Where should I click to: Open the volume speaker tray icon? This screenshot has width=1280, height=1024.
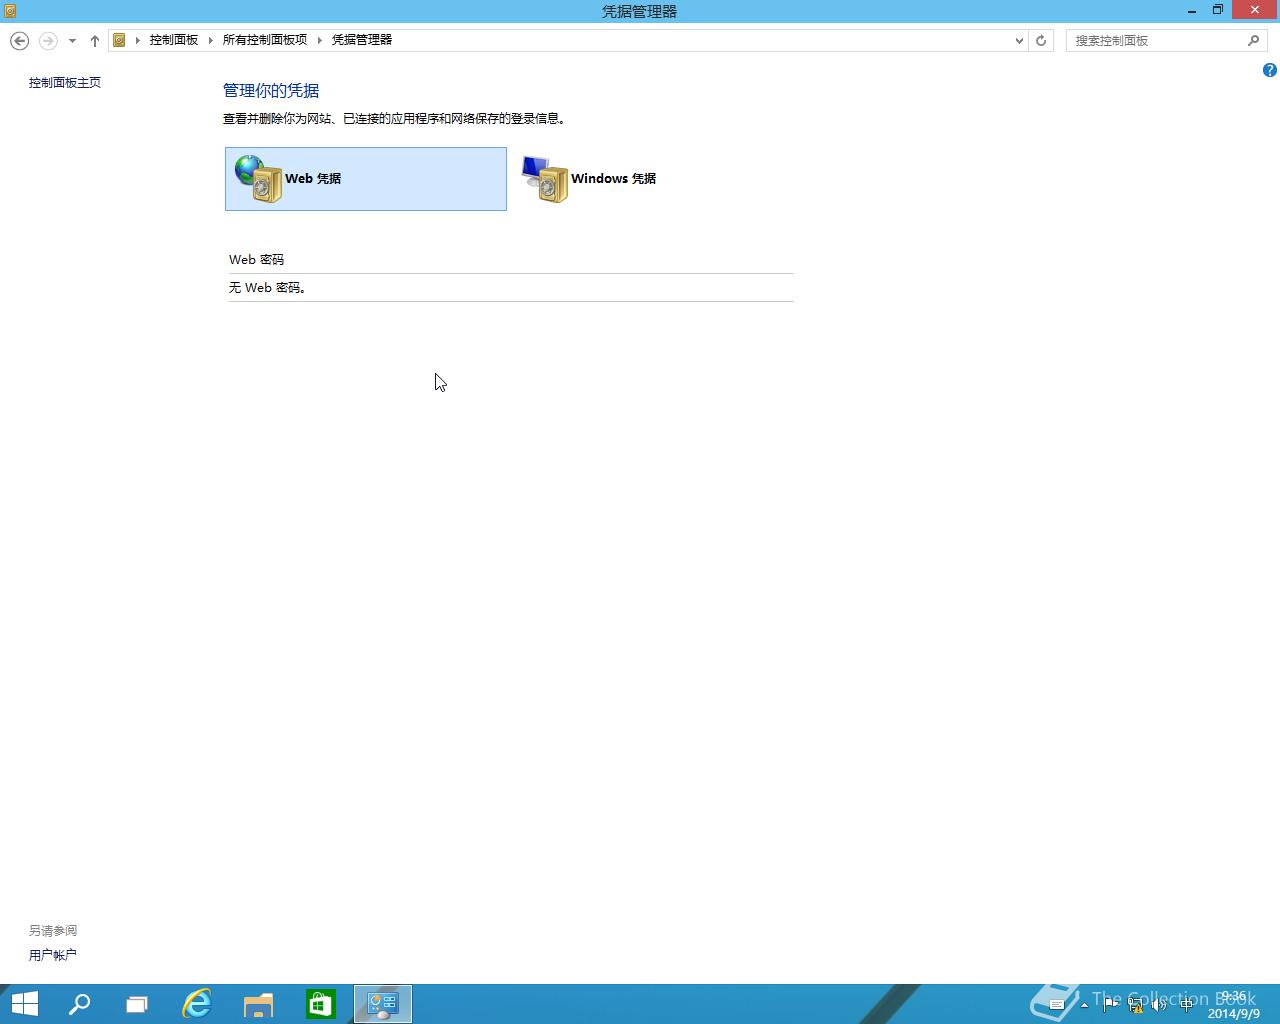pyautogui.click(x=1160, y=1005)
